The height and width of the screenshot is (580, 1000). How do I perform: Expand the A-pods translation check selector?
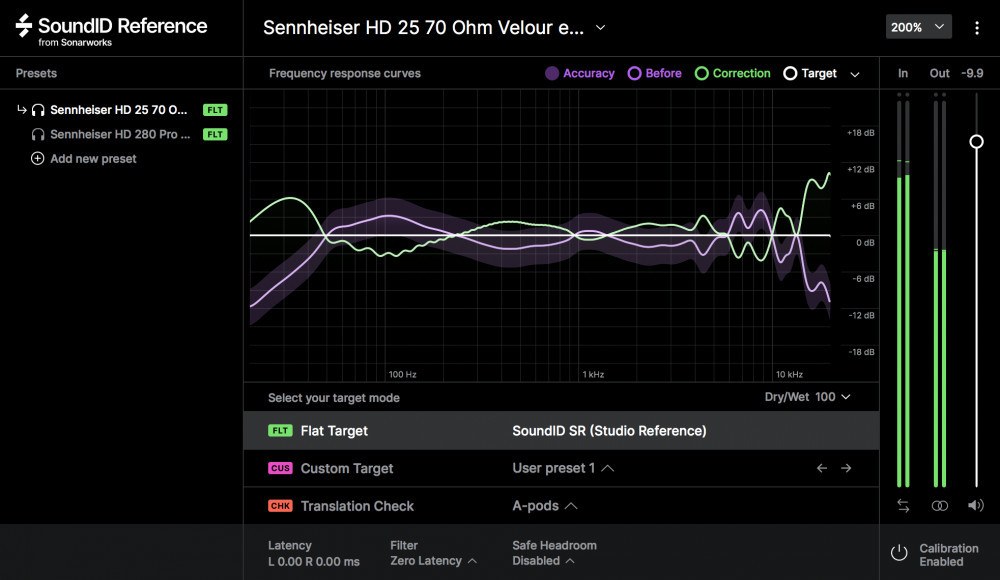click(x=545, y=506)
